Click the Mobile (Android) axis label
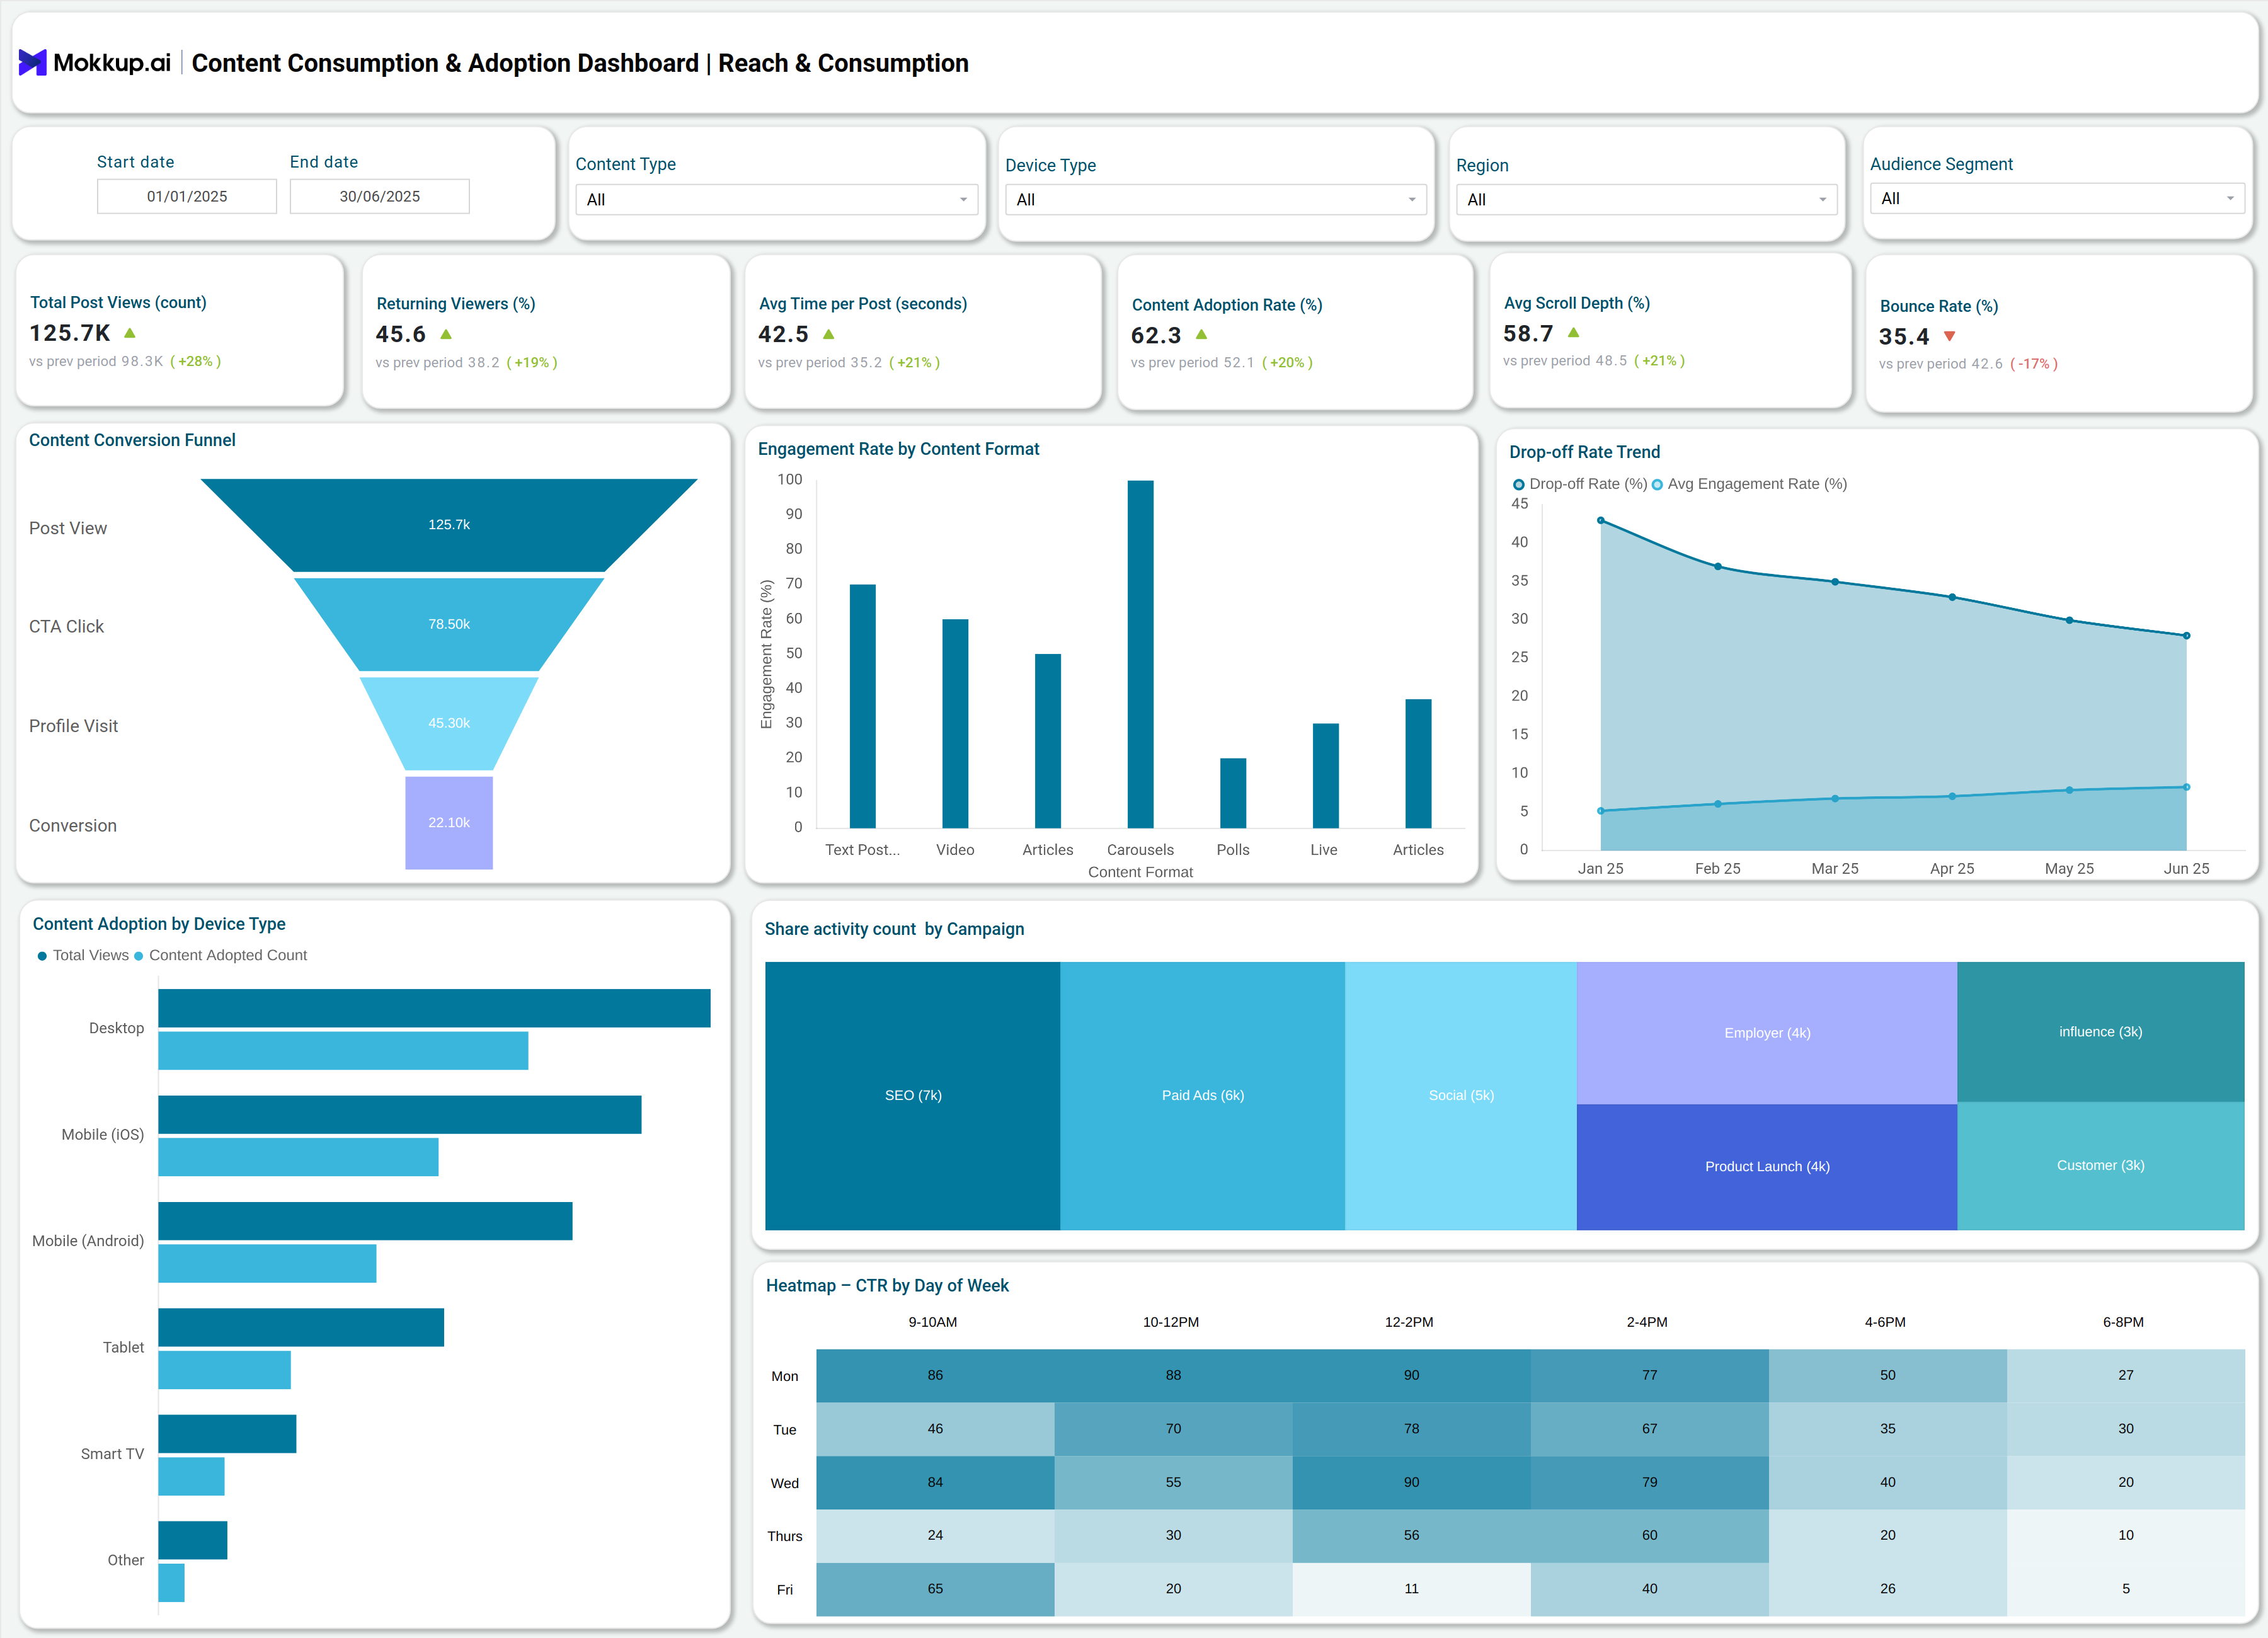 [x=88, y=1241]
